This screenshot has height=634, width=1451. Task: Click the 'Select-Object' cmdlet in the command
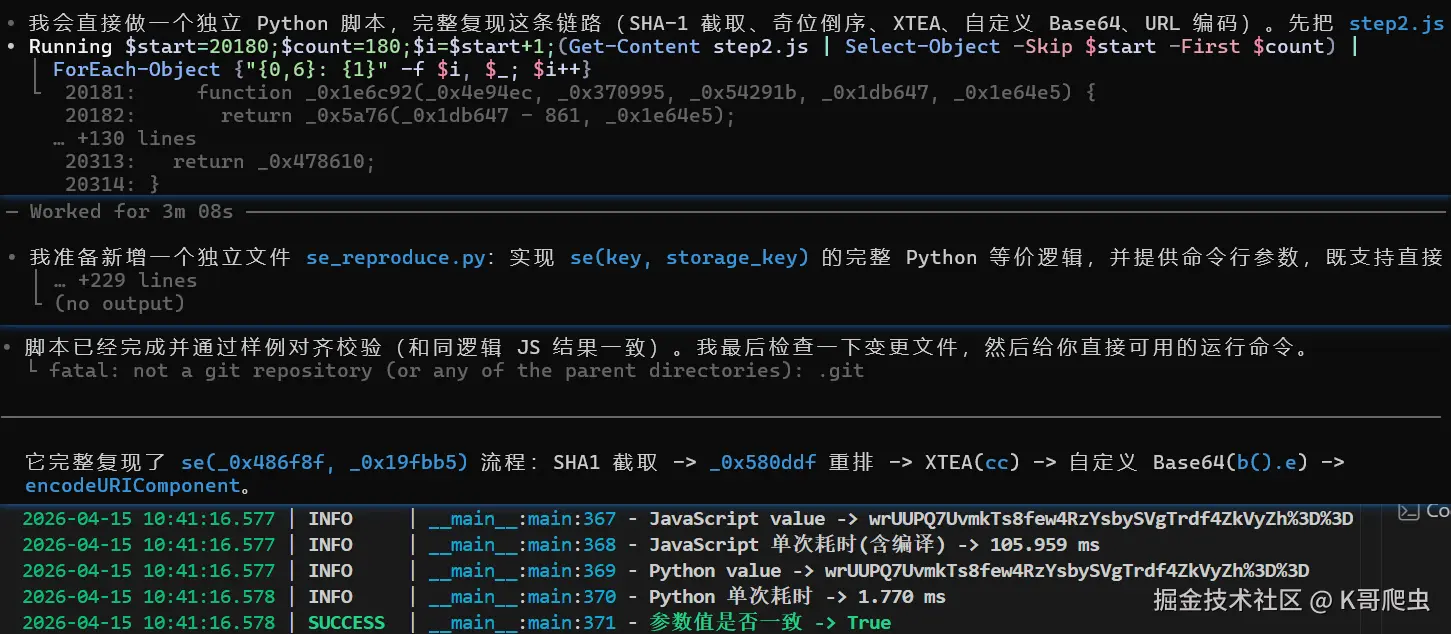point(923,46)
